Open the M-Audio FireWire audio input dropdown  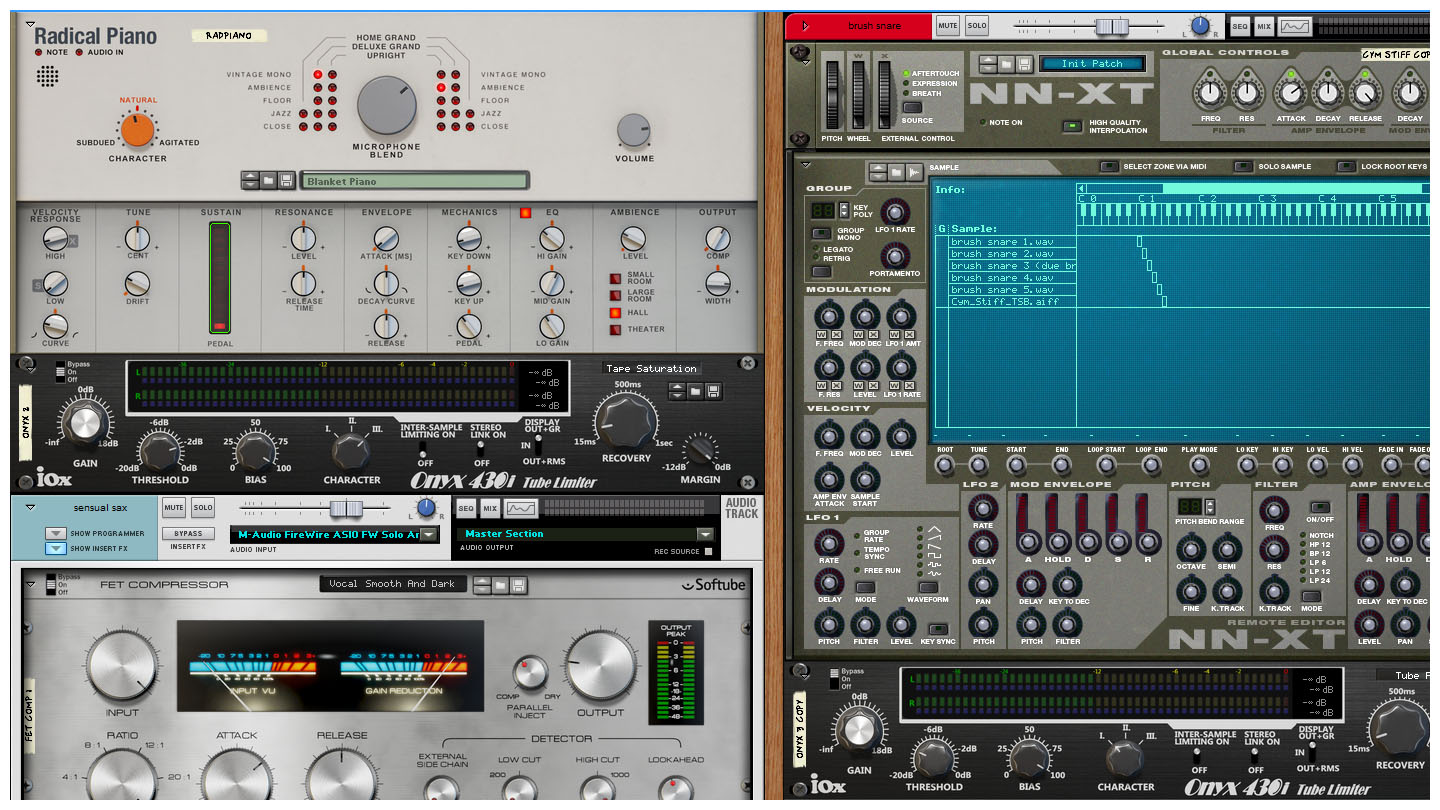click(x=429, y=535)
